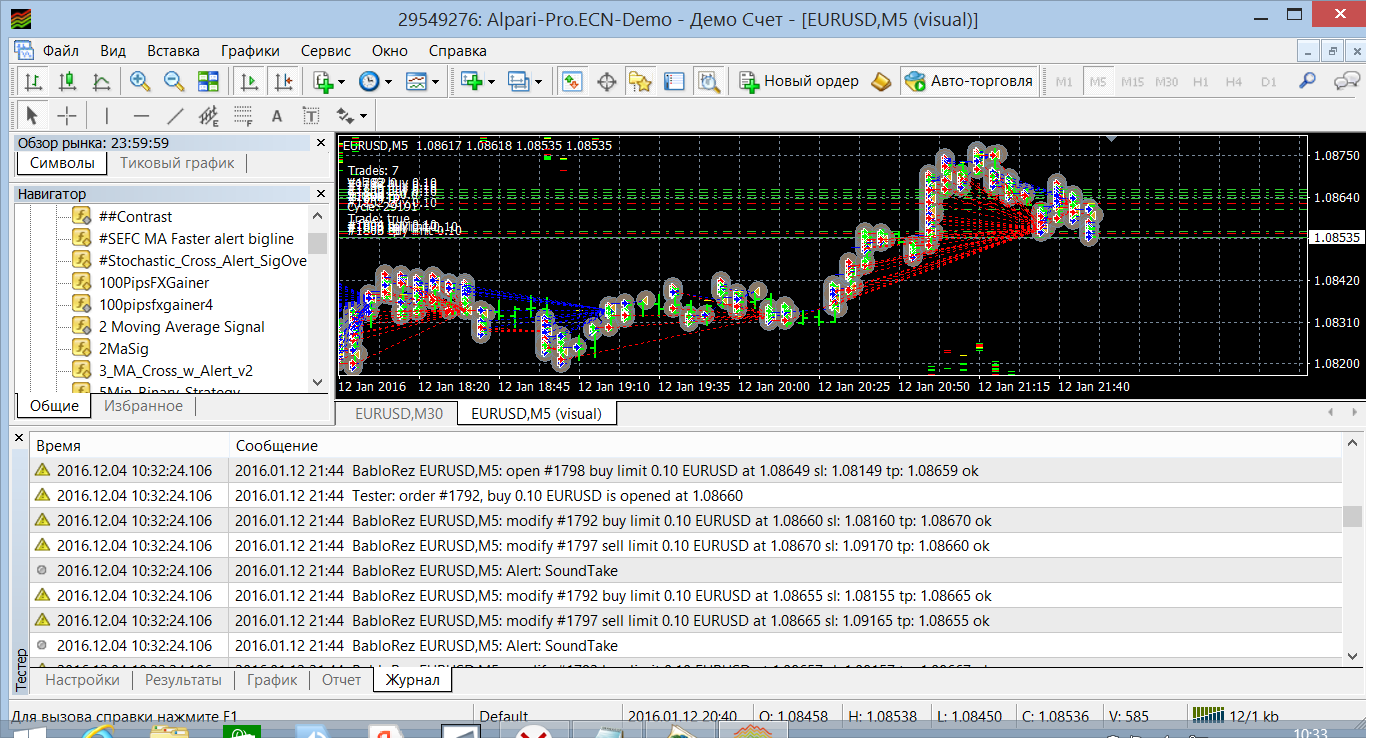
Task: Pick the trendline drawing tool
Action: click(175, 115)
